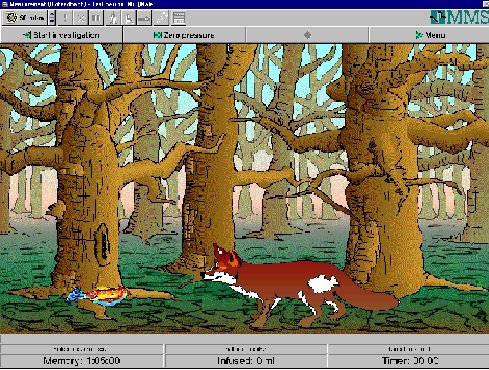
Task: Click the channel list display icon
Action: (178, 18)
